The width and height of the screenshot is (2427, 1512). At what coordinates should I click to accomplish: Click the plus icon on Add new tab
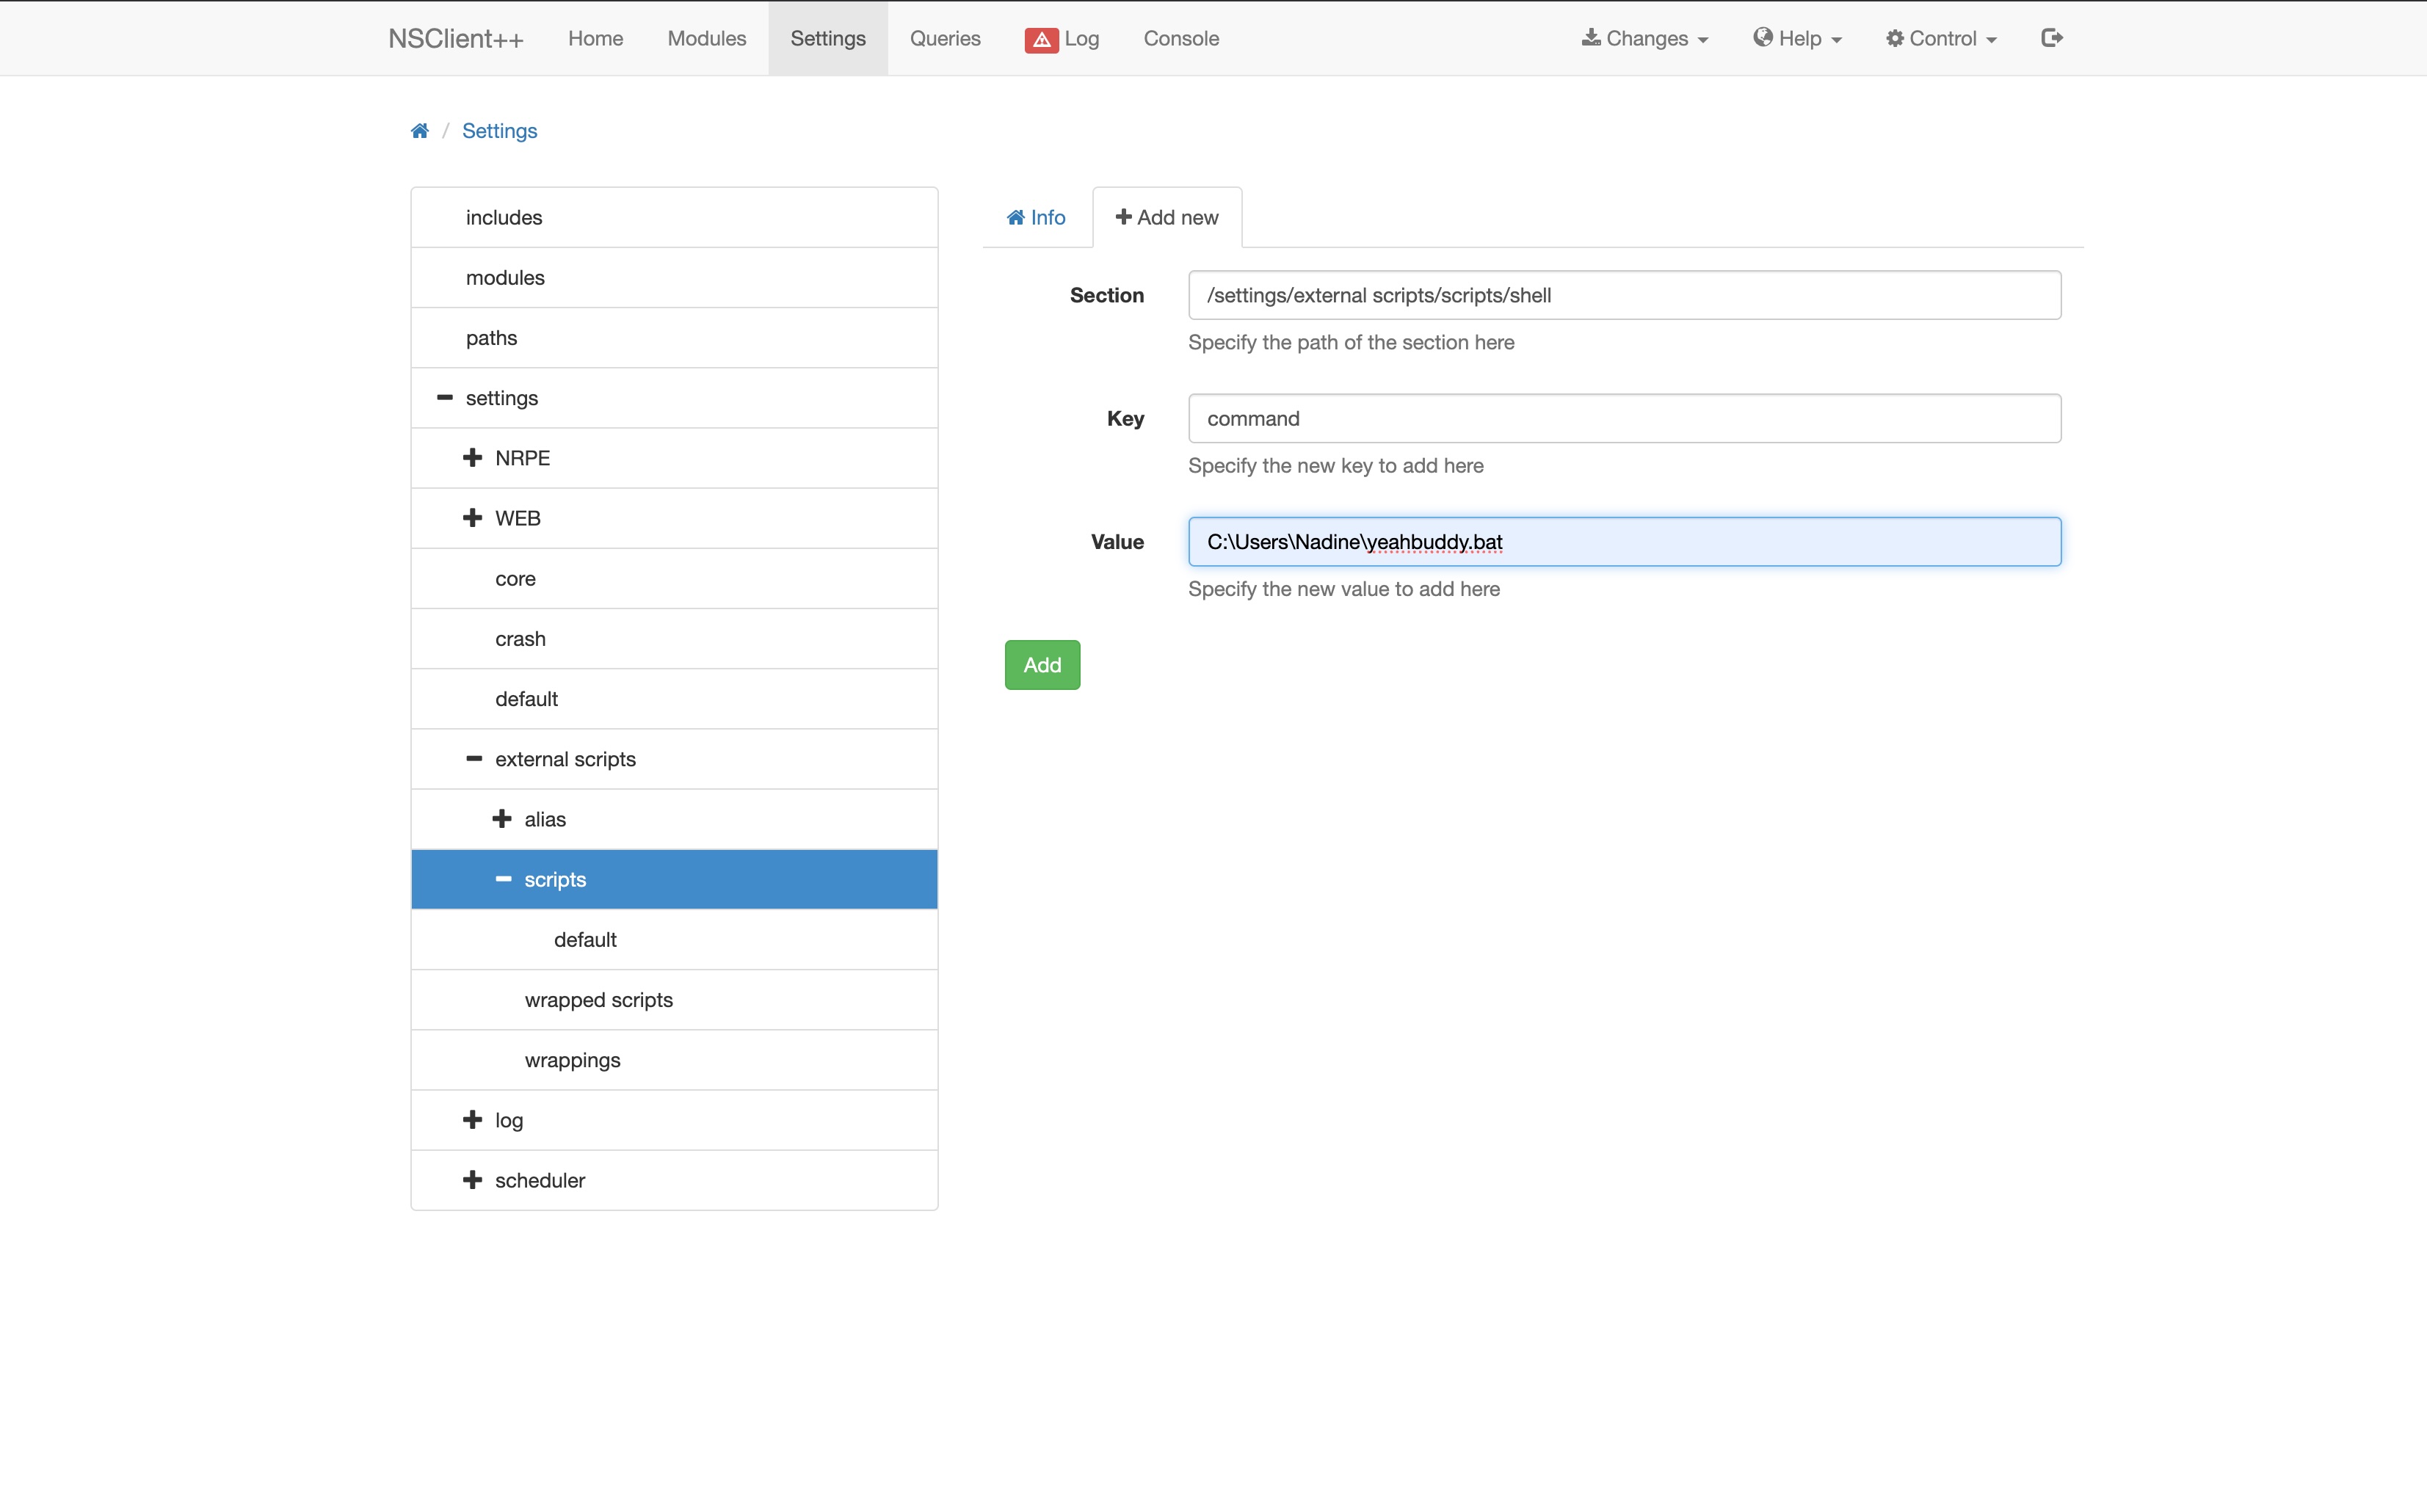click(x=1123, y=217)
